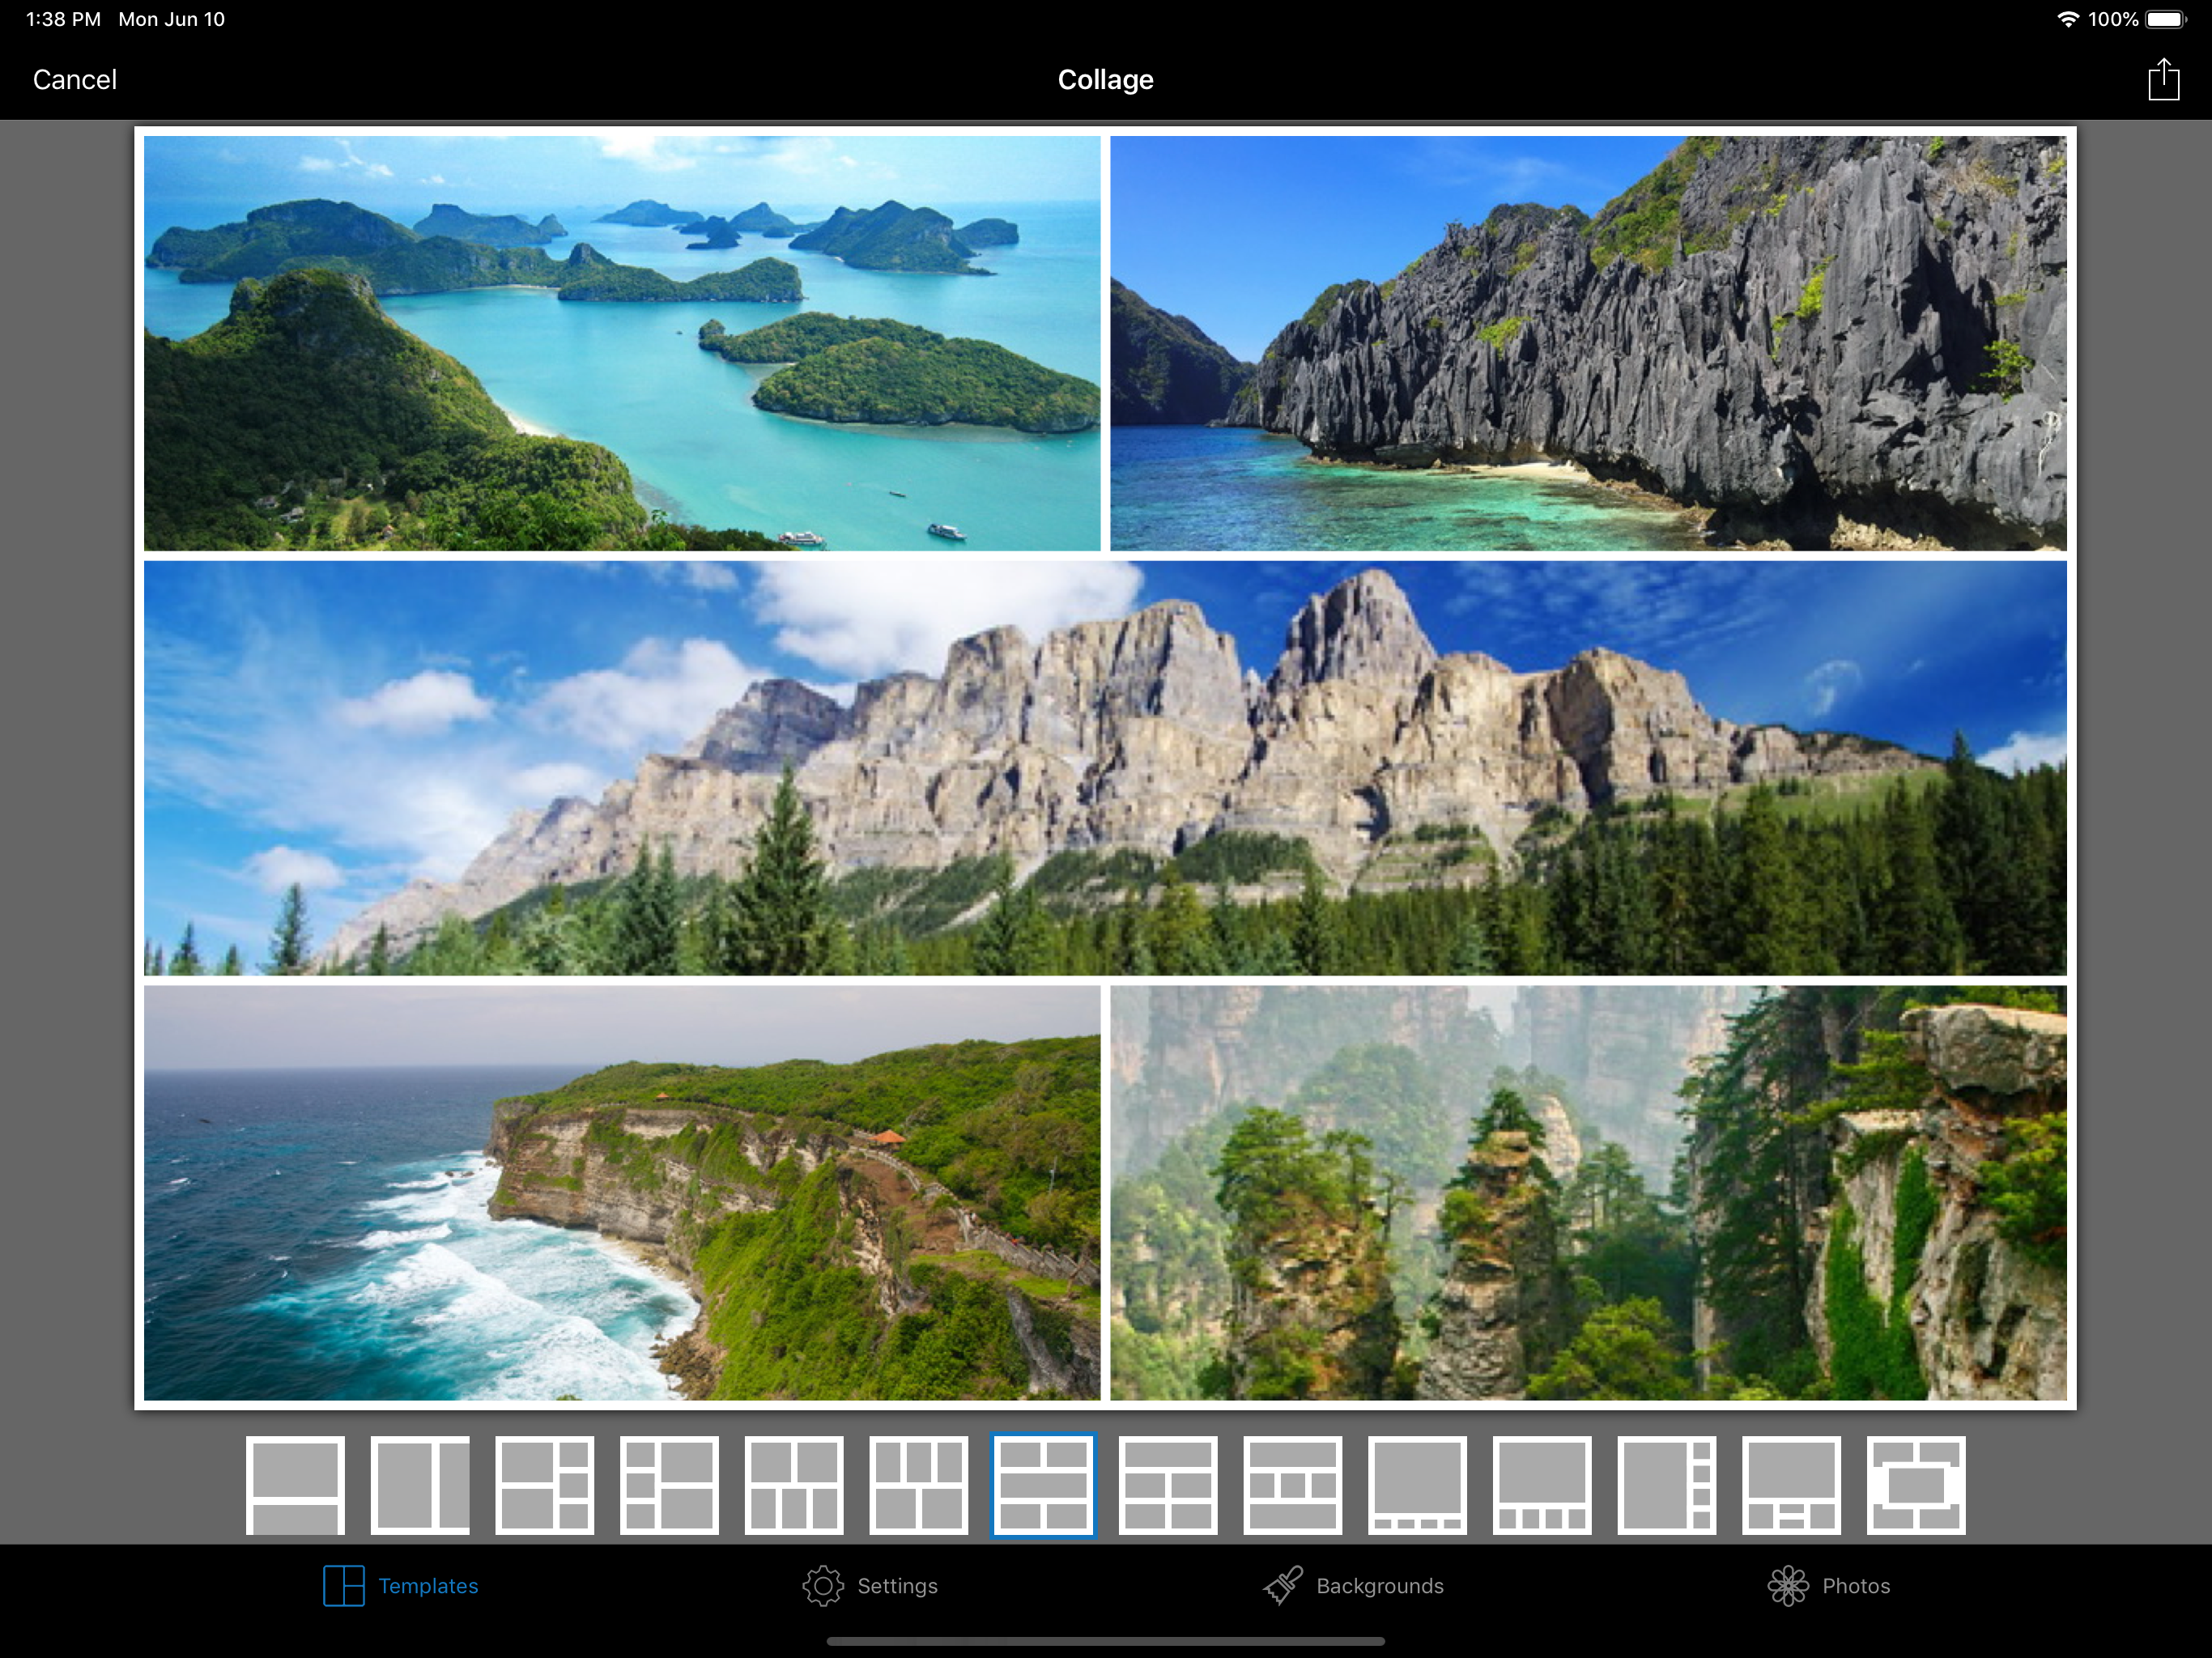Open the Backgrounds tab
Viewport: 2212px width, 1658px height.
(1353, 1586)
